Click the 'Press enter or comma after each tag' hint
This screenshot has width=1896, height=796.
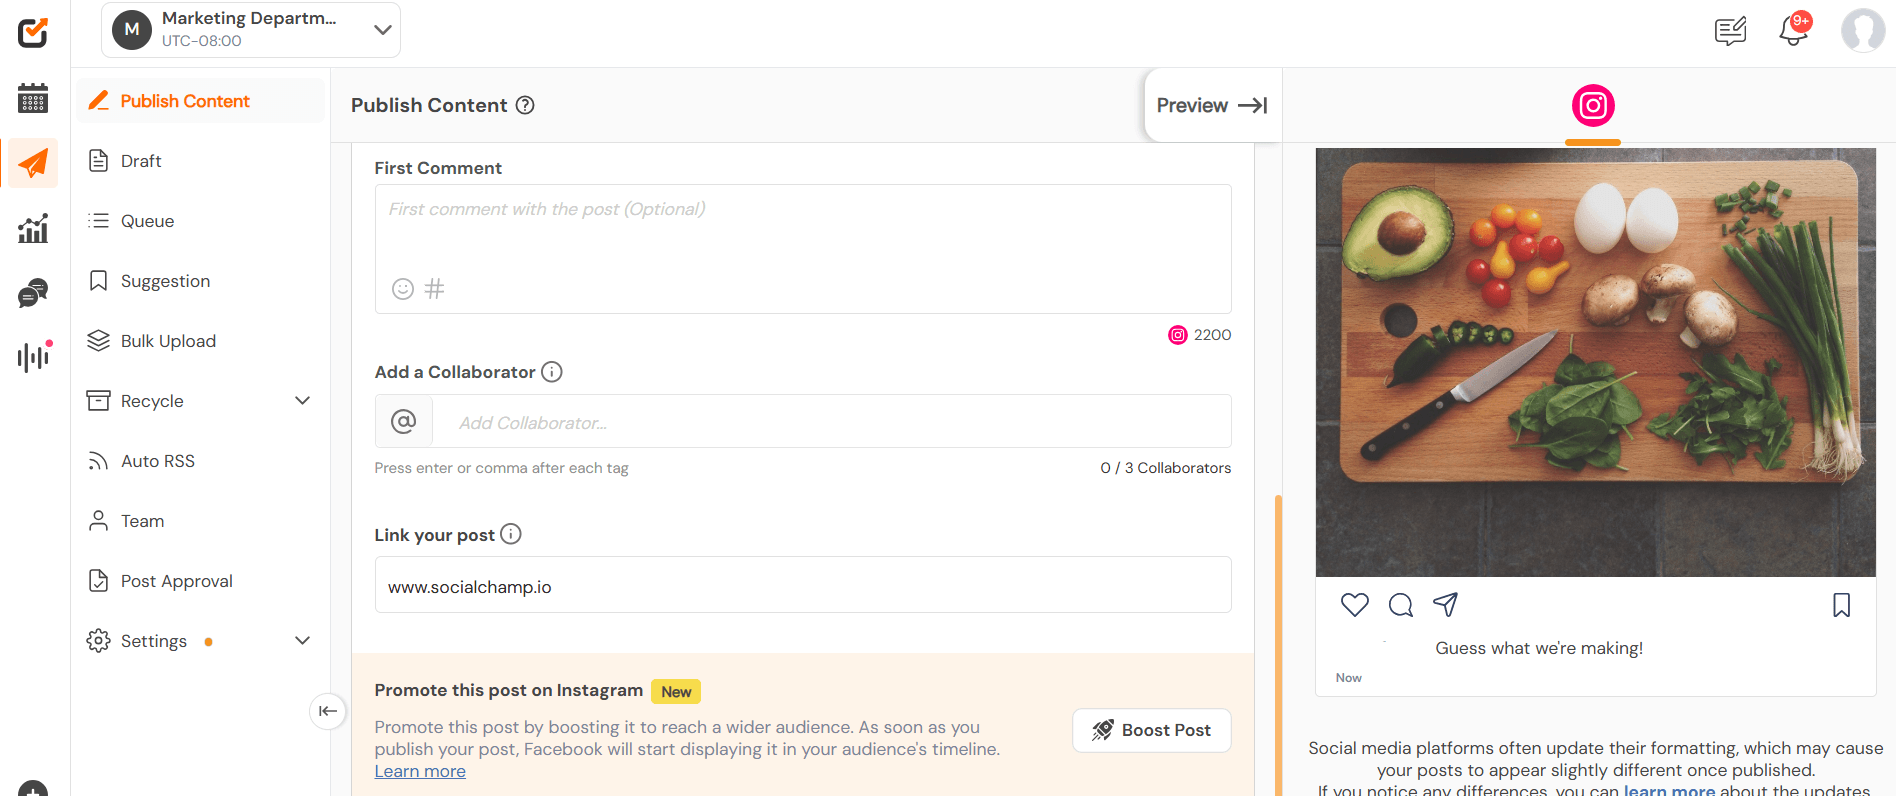pyautogui.click(x=502, y=468)
